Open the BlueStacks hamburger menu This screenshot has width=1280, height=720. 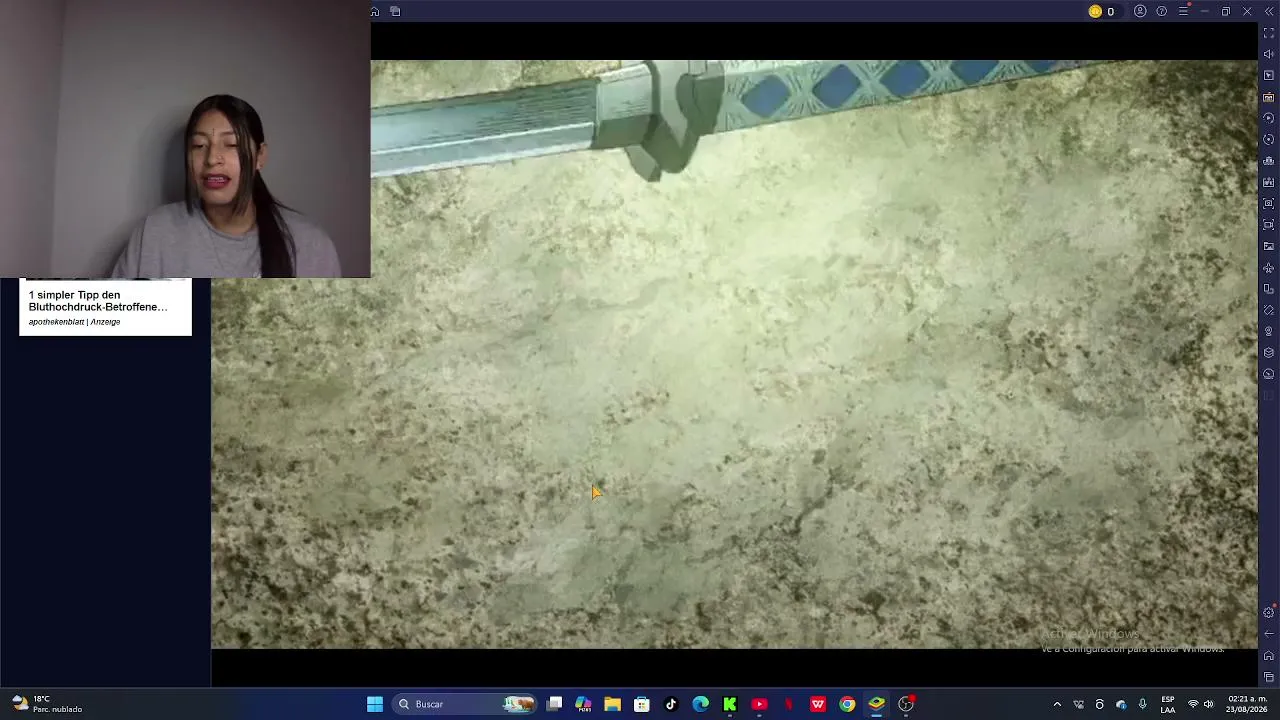tap(1183, 11)
